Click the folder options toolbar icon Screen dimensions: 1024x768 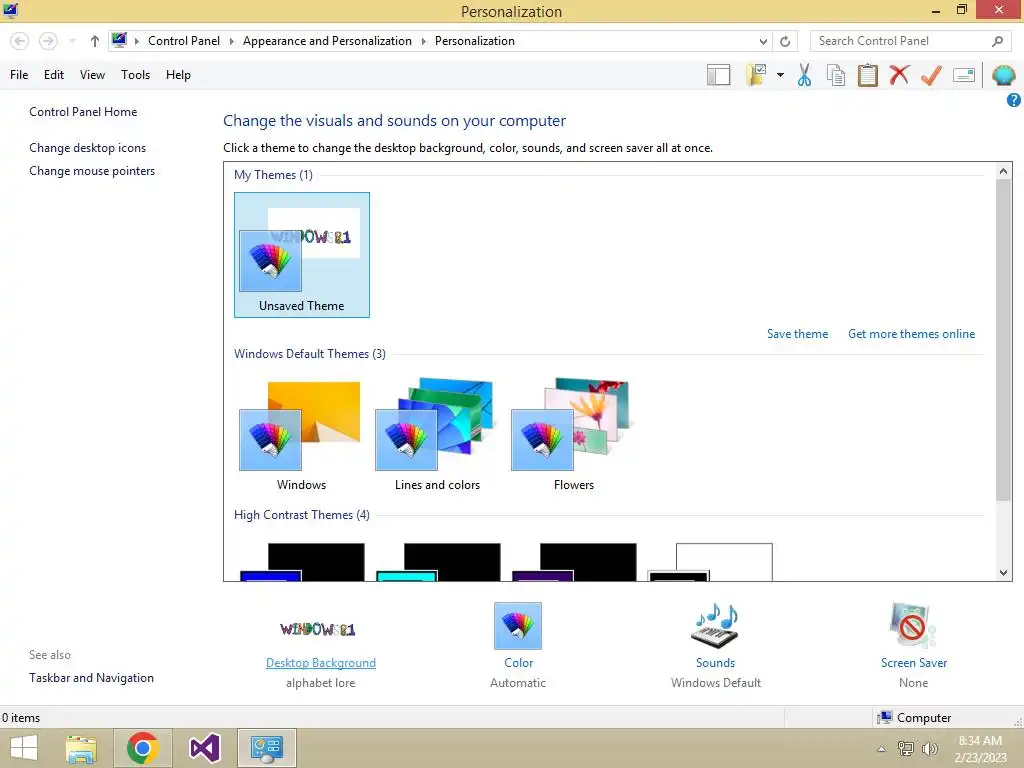(757, 75)
